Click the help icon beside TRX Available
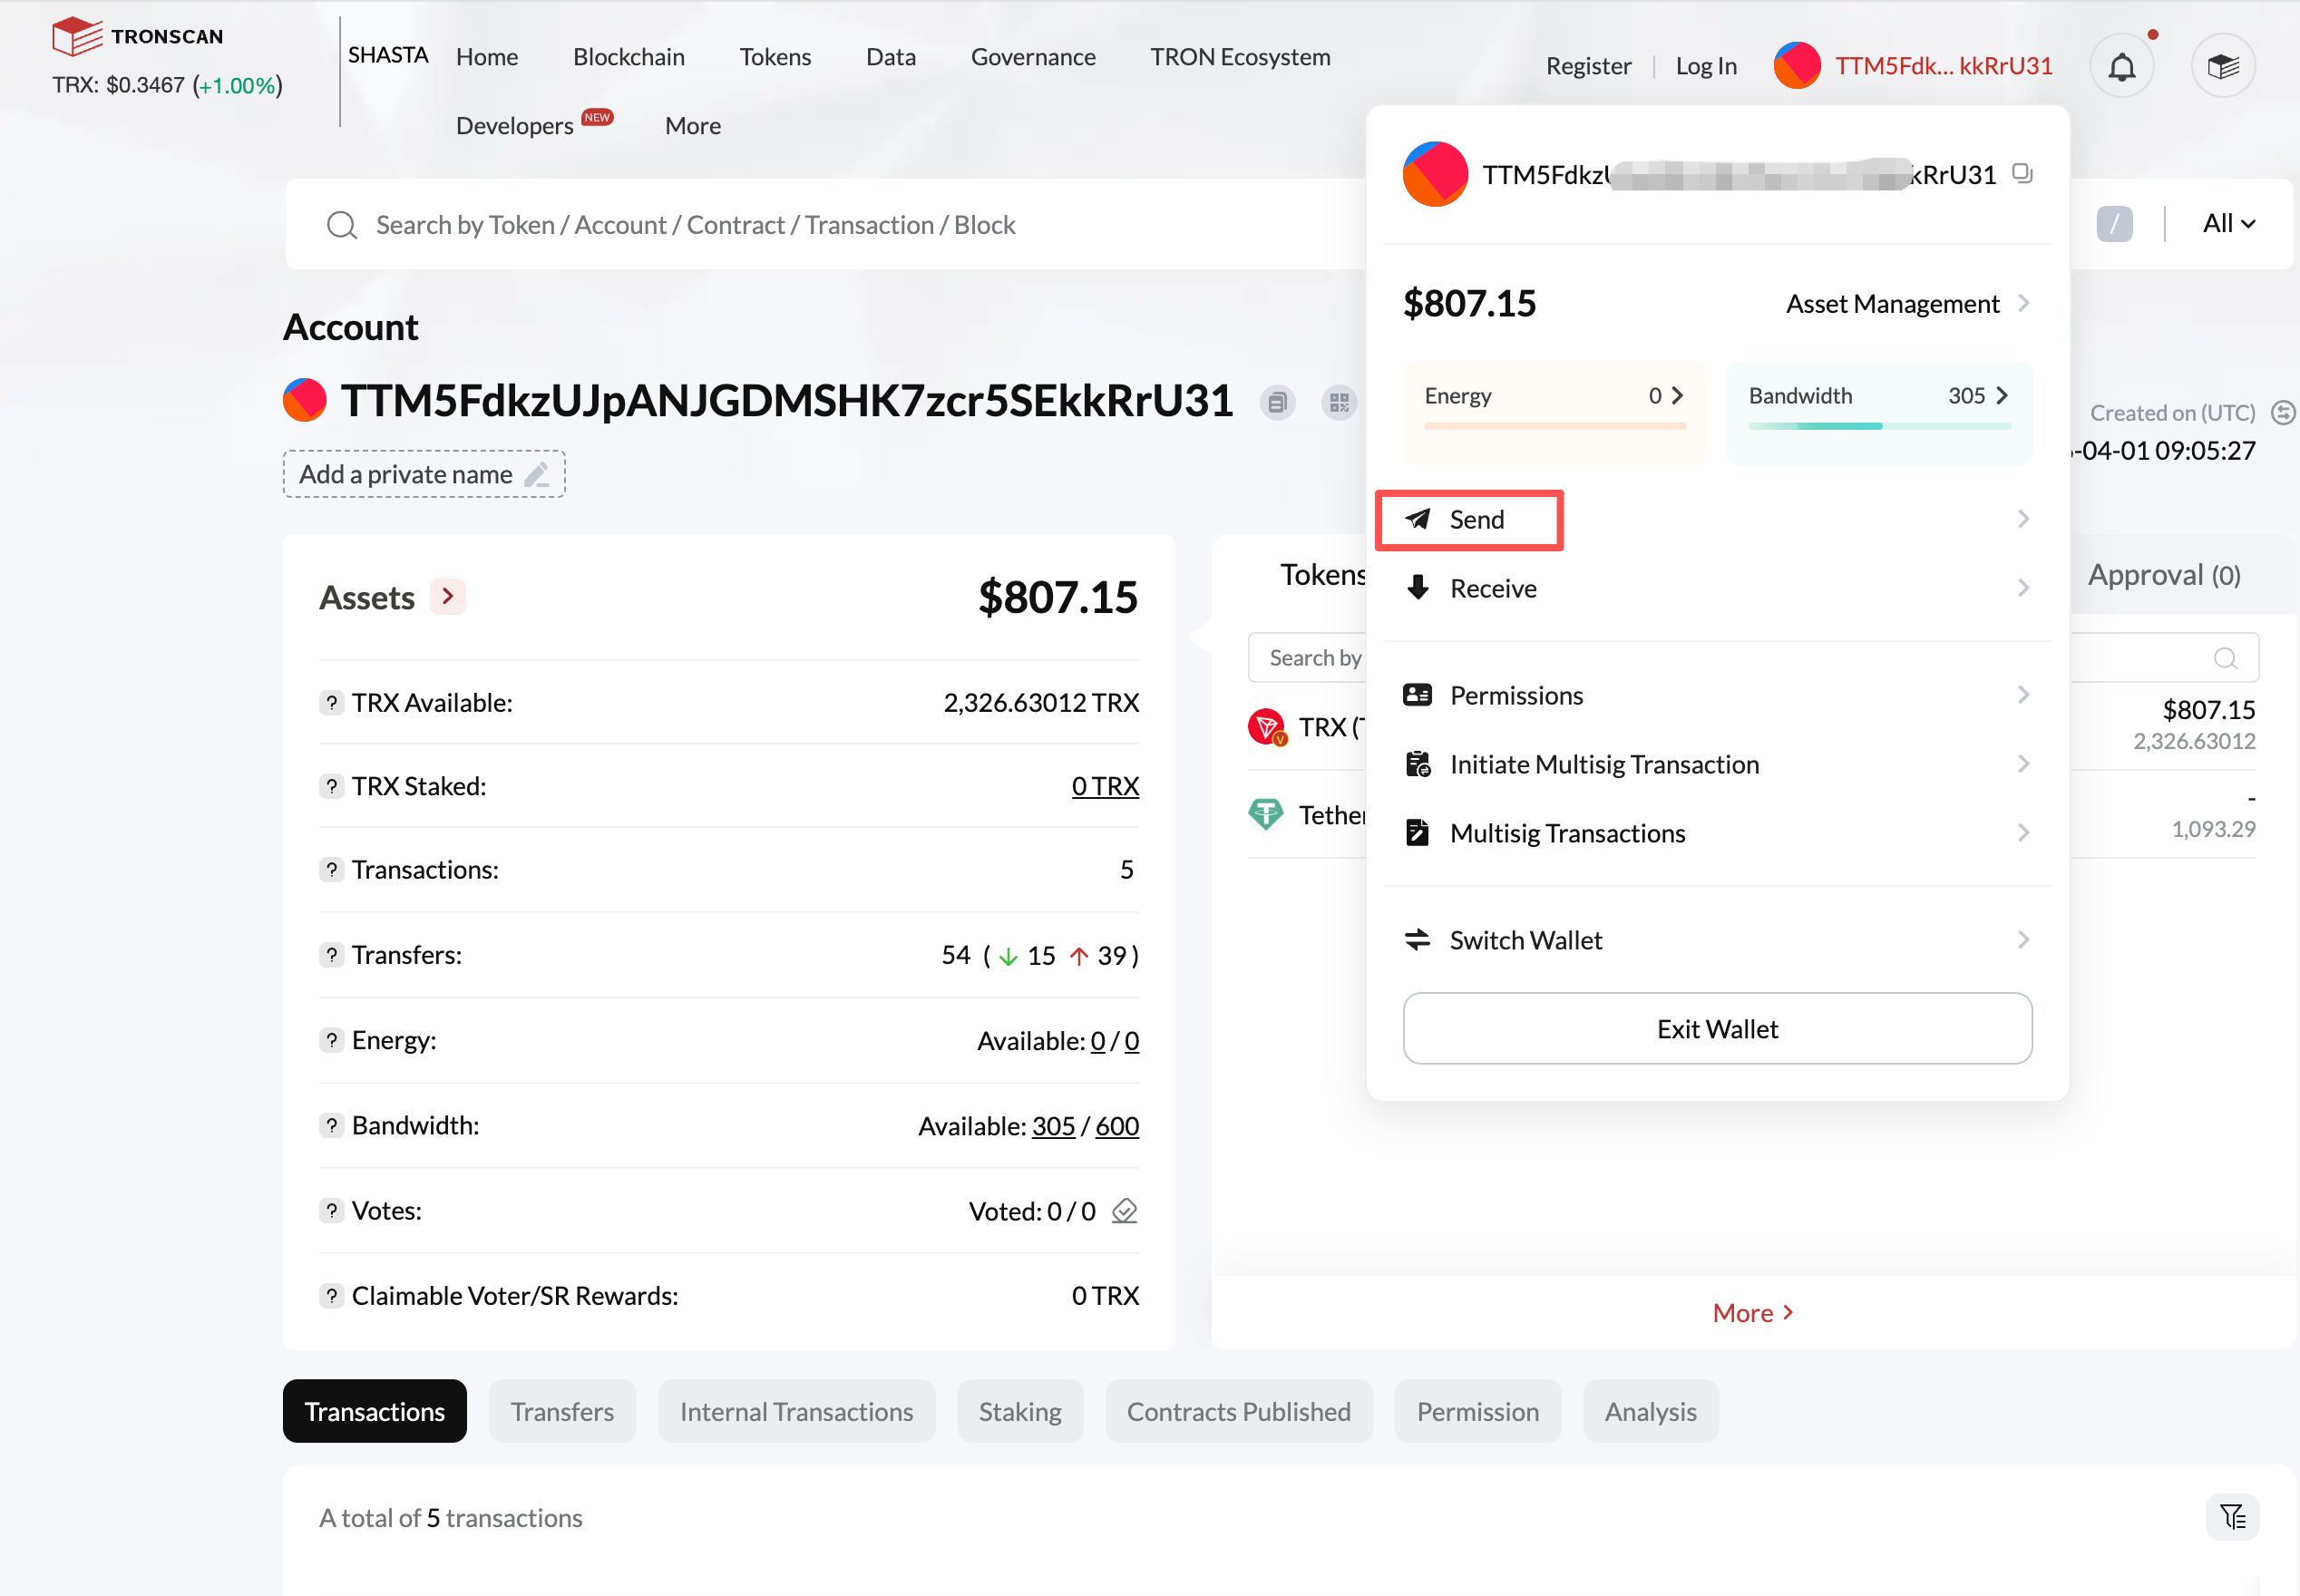The height and width of the screenshot is (1596, 2300). [332, 703]
